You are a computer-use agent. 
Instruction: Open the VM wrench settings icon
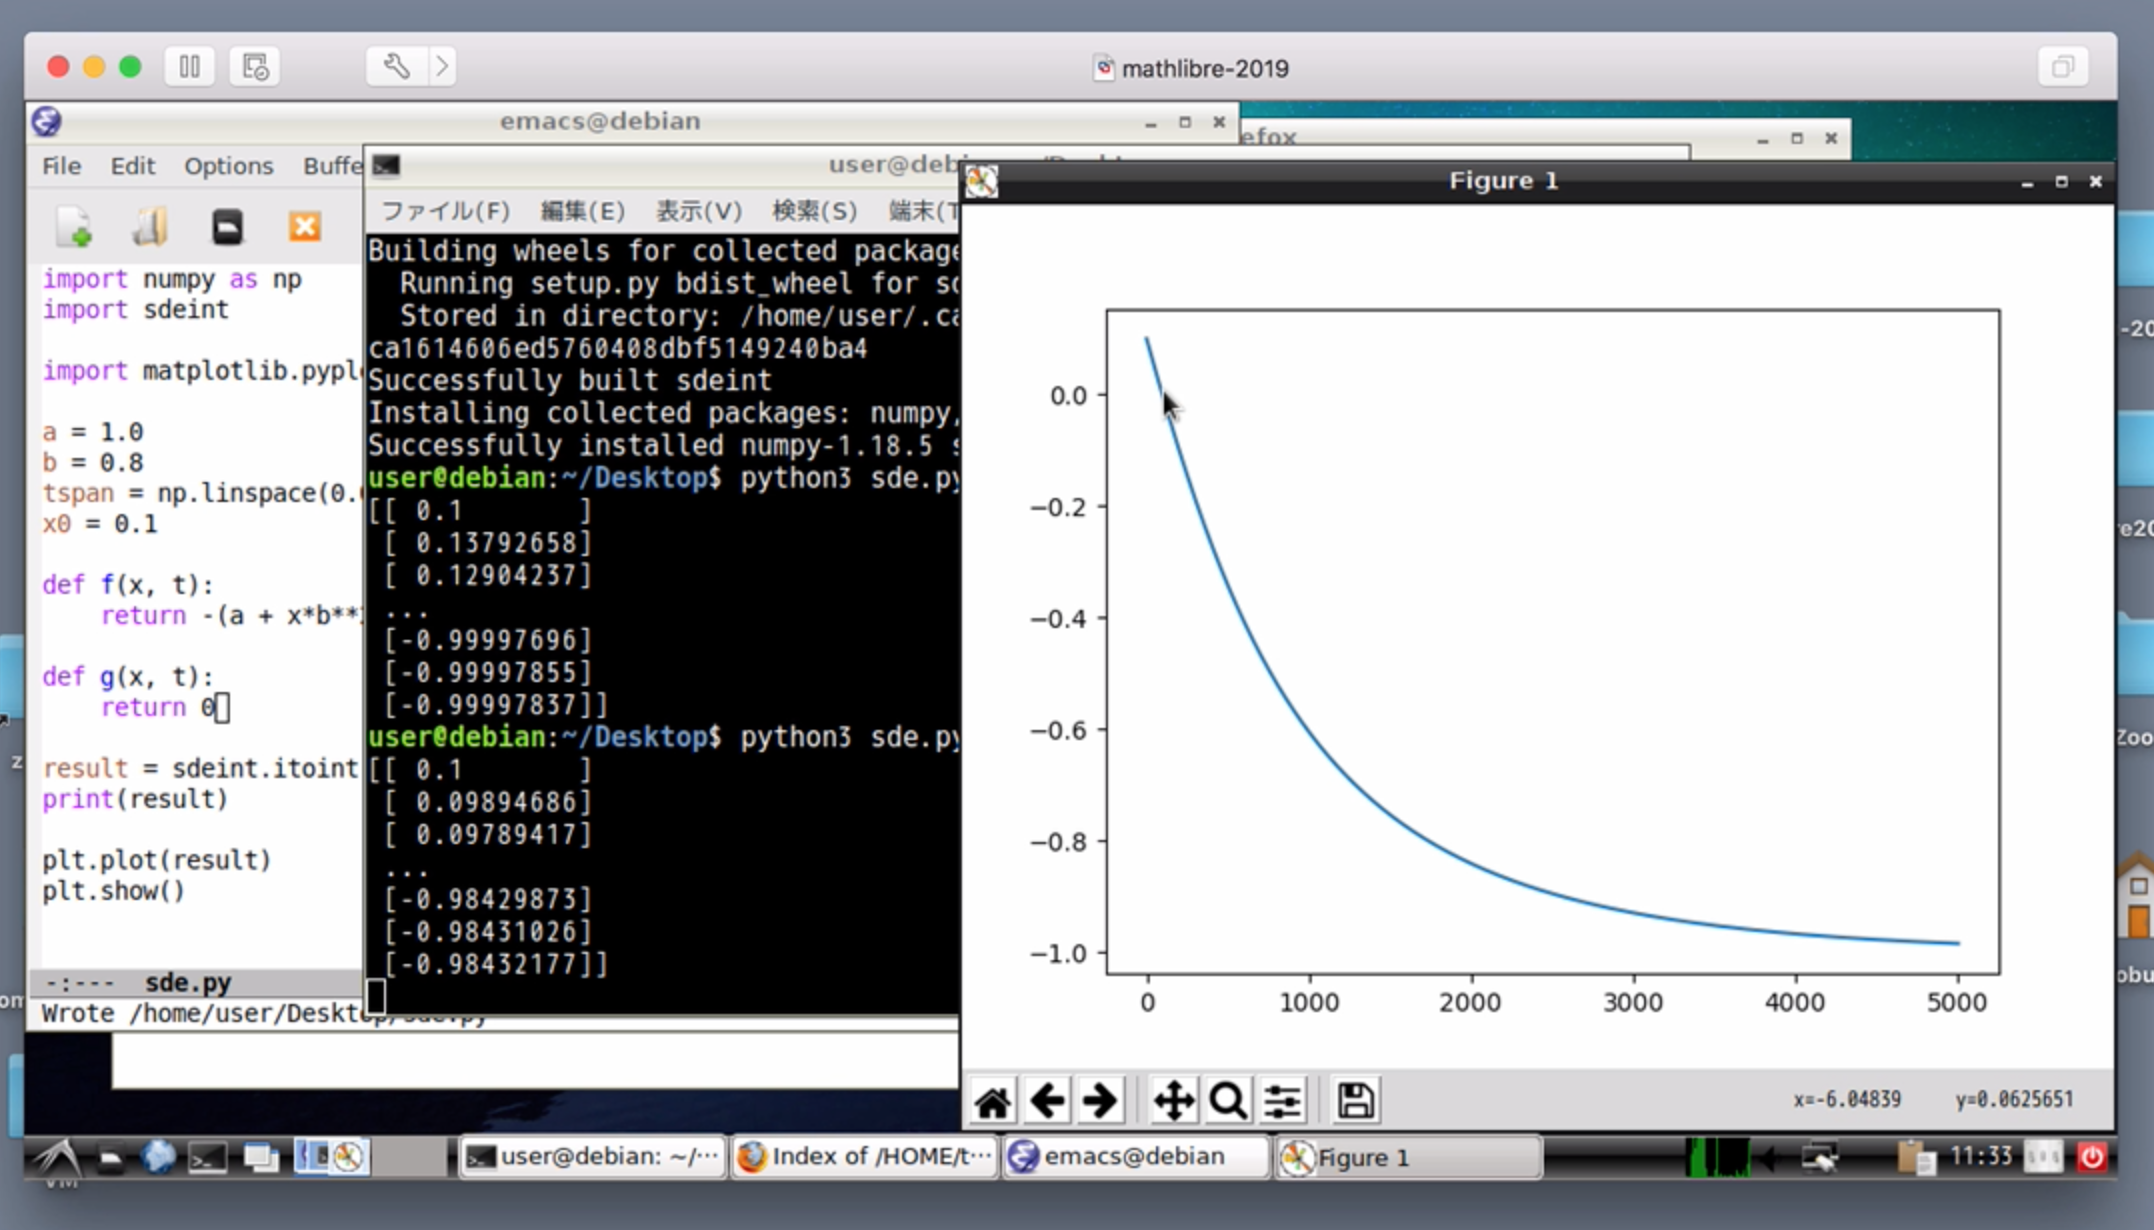tap(396, 67)
